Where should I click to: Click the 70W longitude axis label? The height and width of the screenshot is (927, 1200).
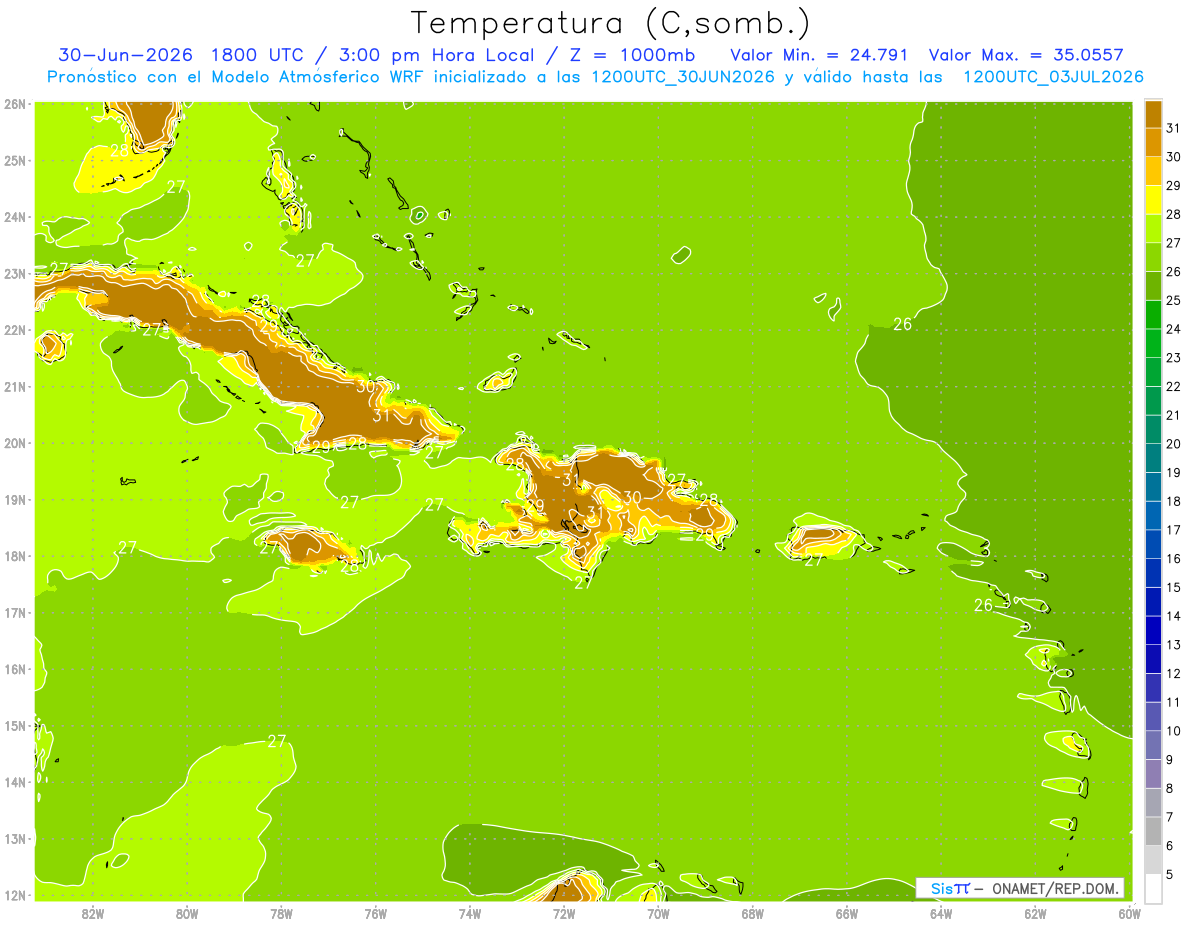click(x=658, y=913)
